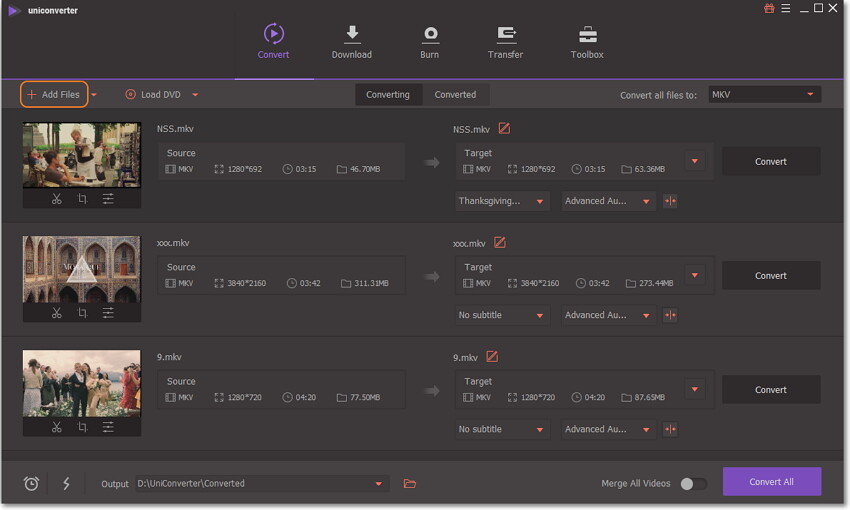The width and height of the screenshot is (850, 510).
Task: Play the xxx.mkv video thumbnail
Action: tap(82, 269)
